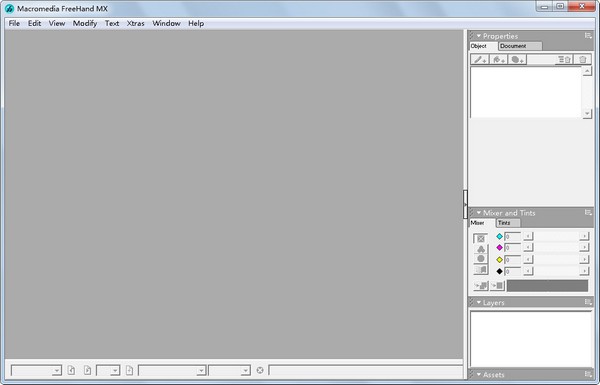
Task: Open the Properties panel options menu icon
Action: (588, 36)
